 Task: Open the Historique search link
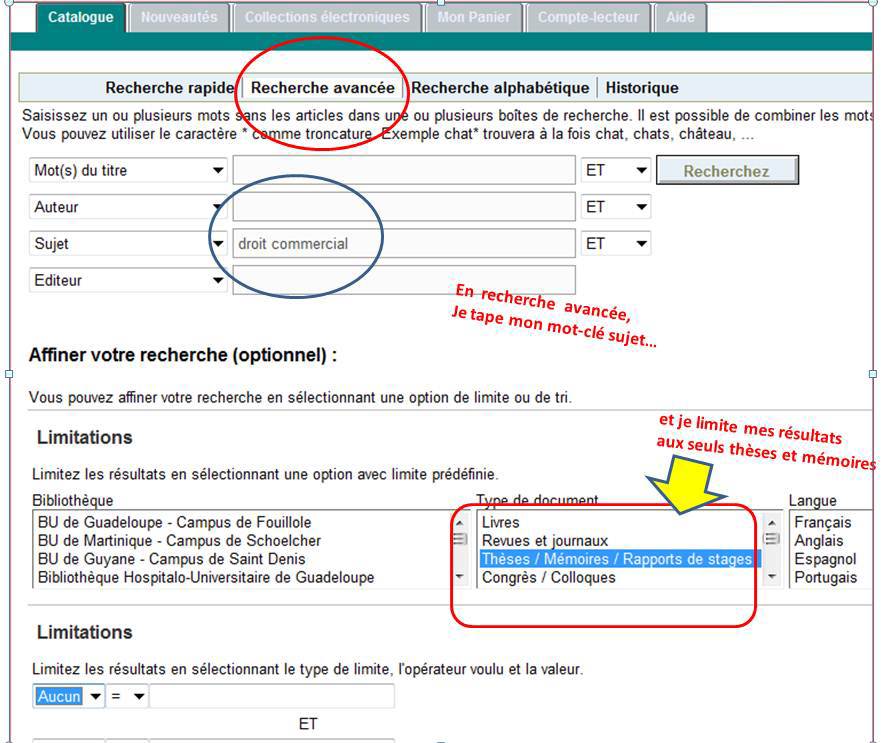[642, 88]
